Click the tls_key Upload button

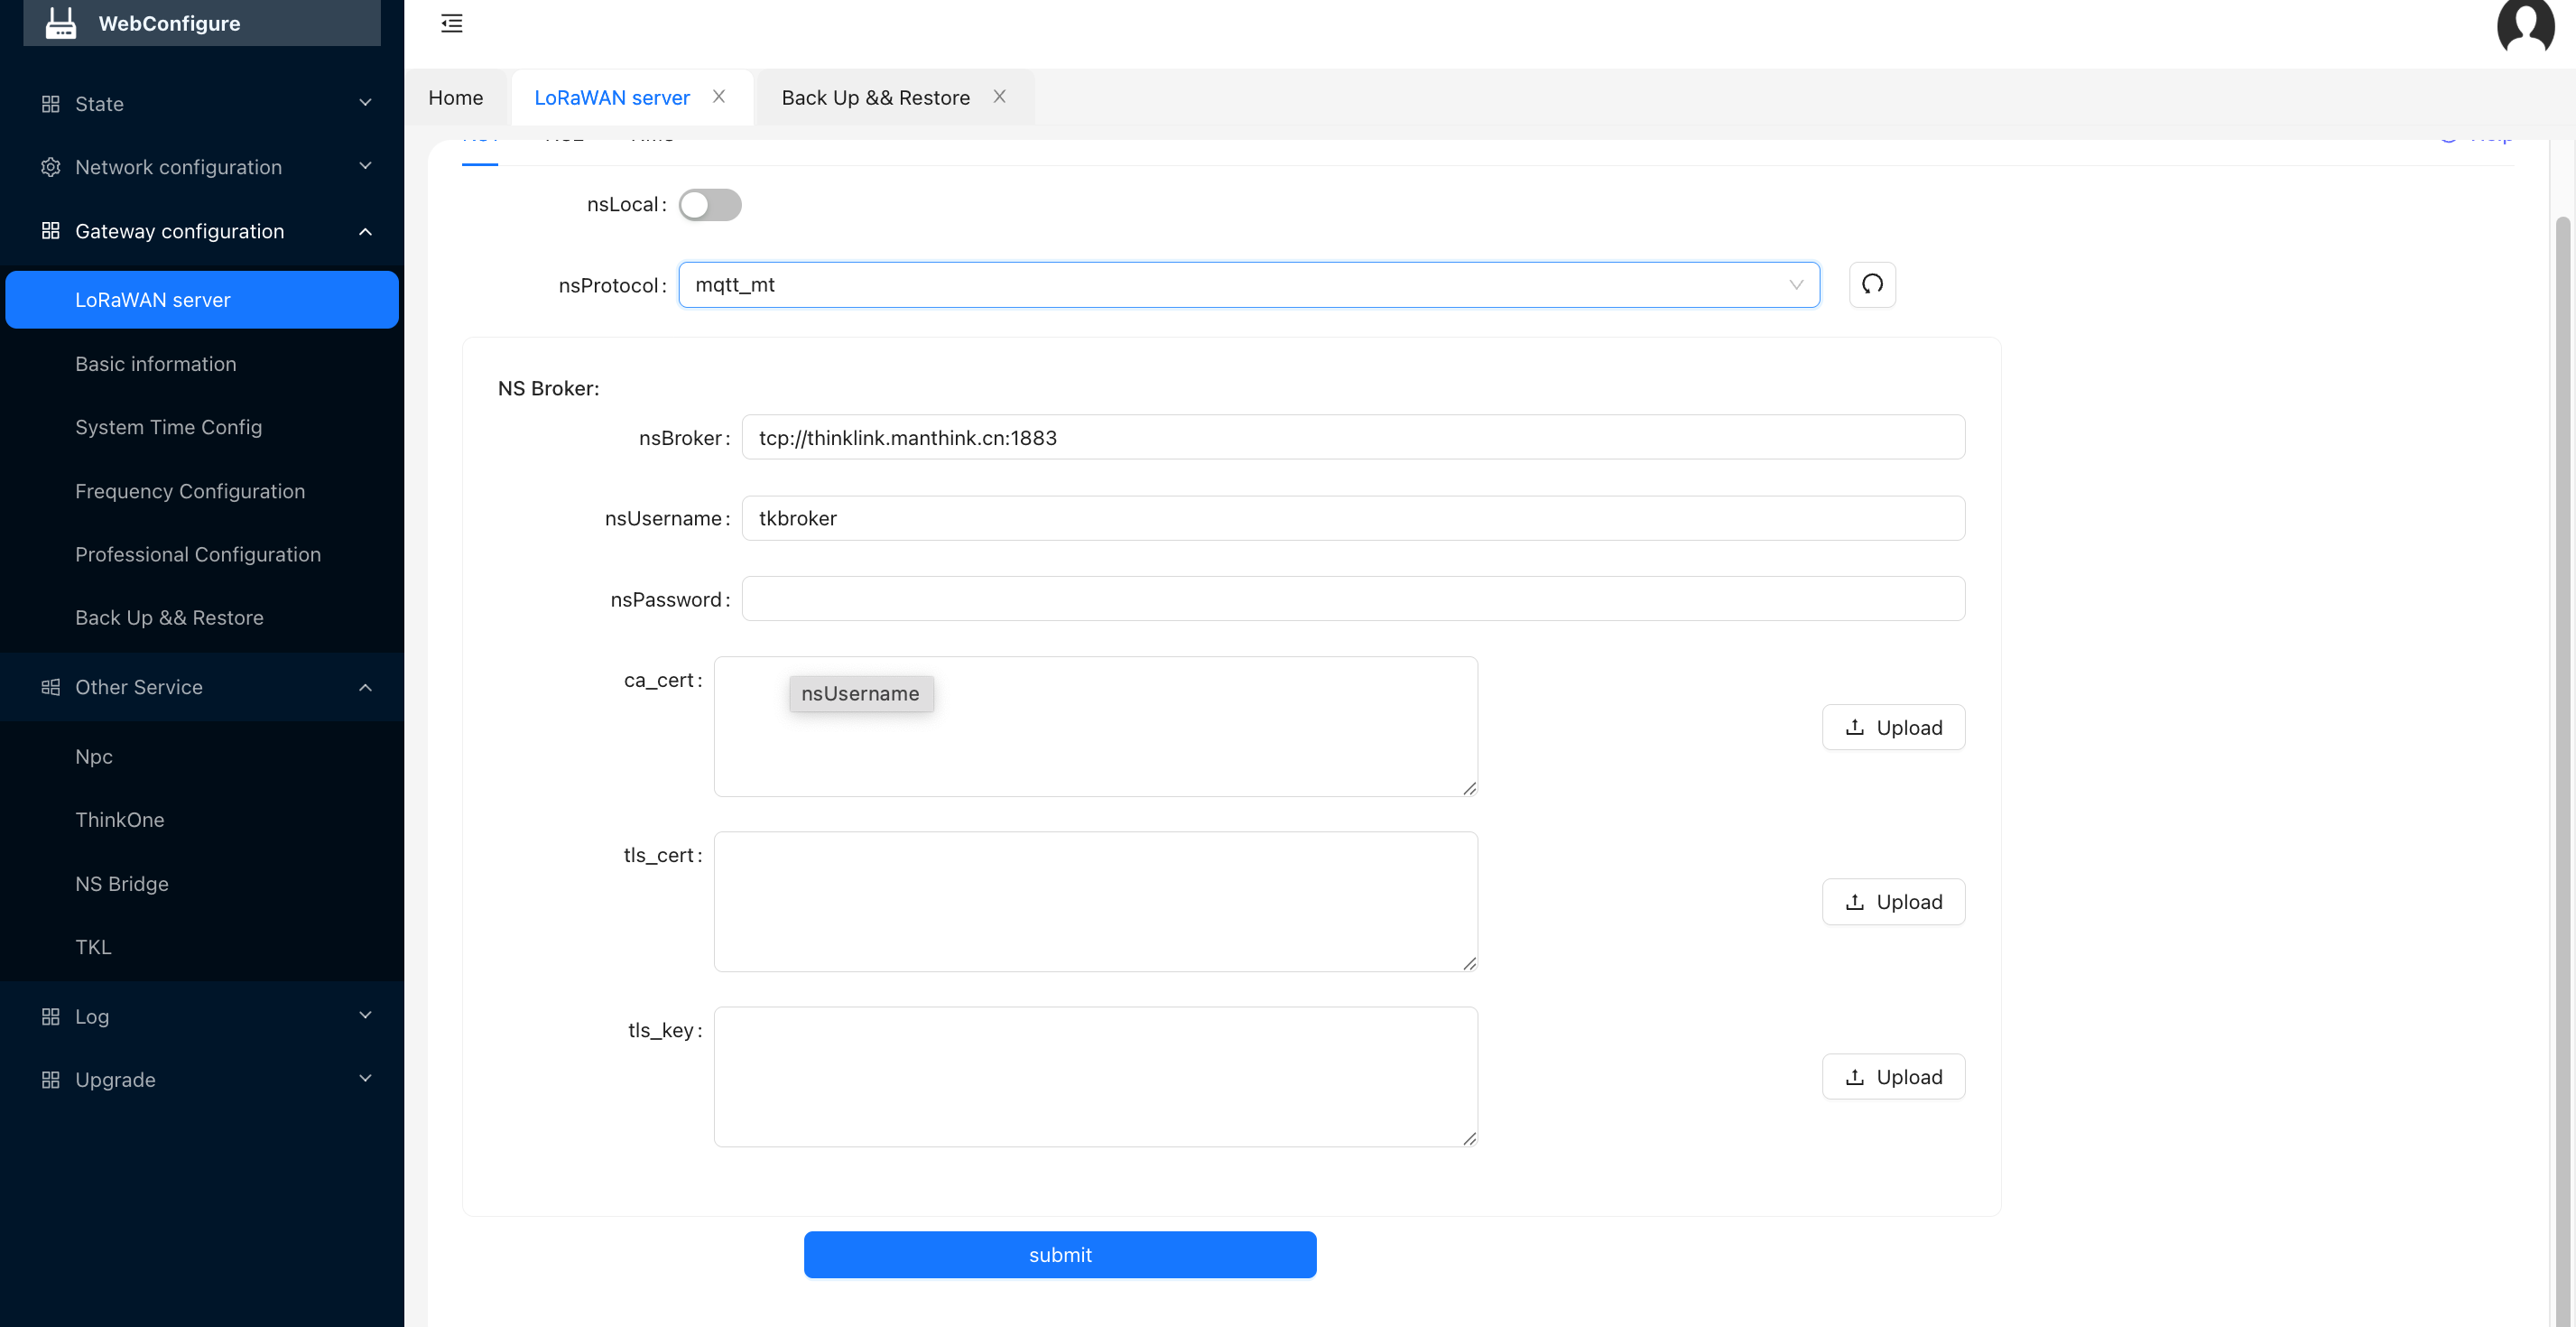point(1893,1077)
